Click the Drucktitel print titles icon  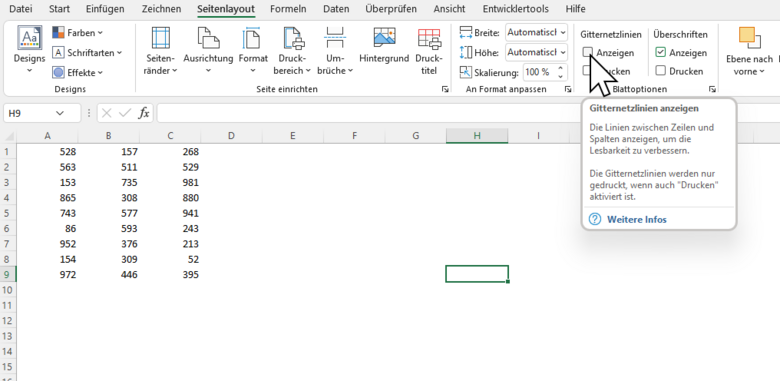tap(429, 50)
